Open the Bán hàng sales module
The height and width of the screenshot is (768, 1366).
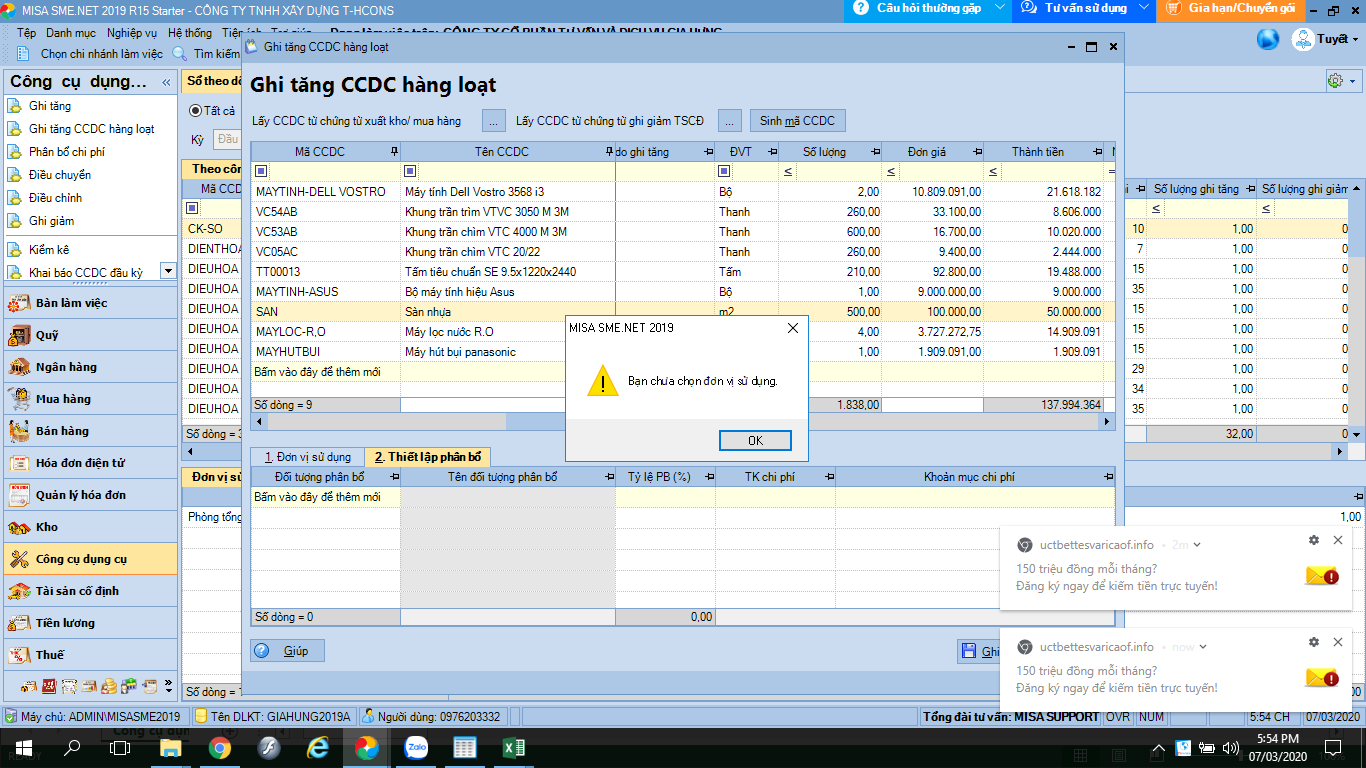tap(89, 431)
